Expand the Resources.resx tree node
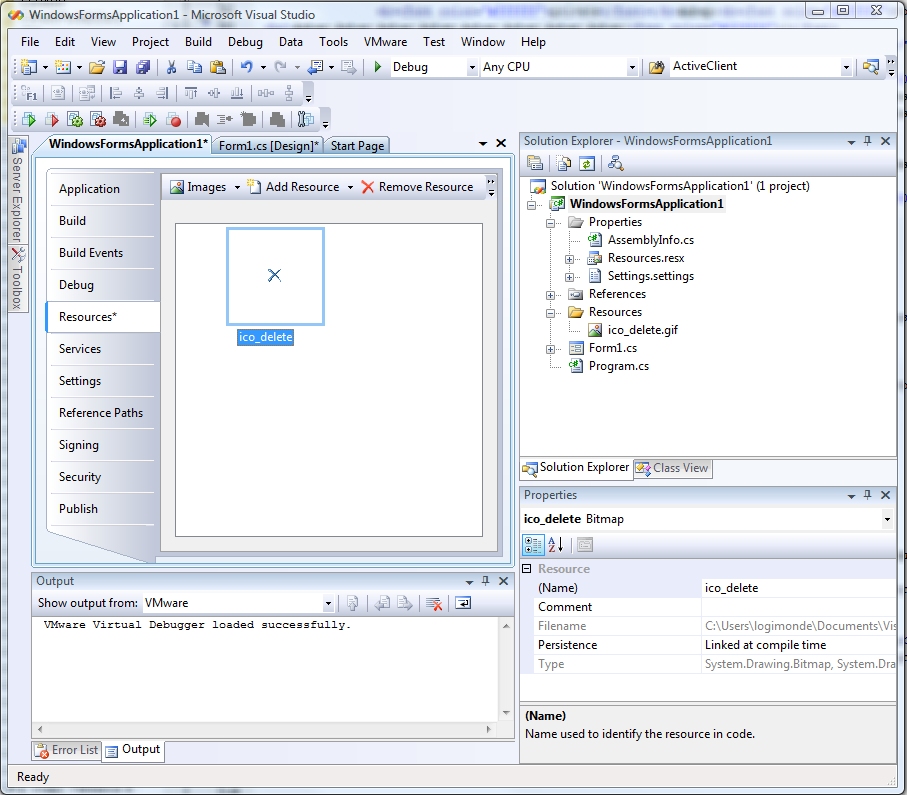Screen dimensions: 907x795 click(x=569, y=258)
